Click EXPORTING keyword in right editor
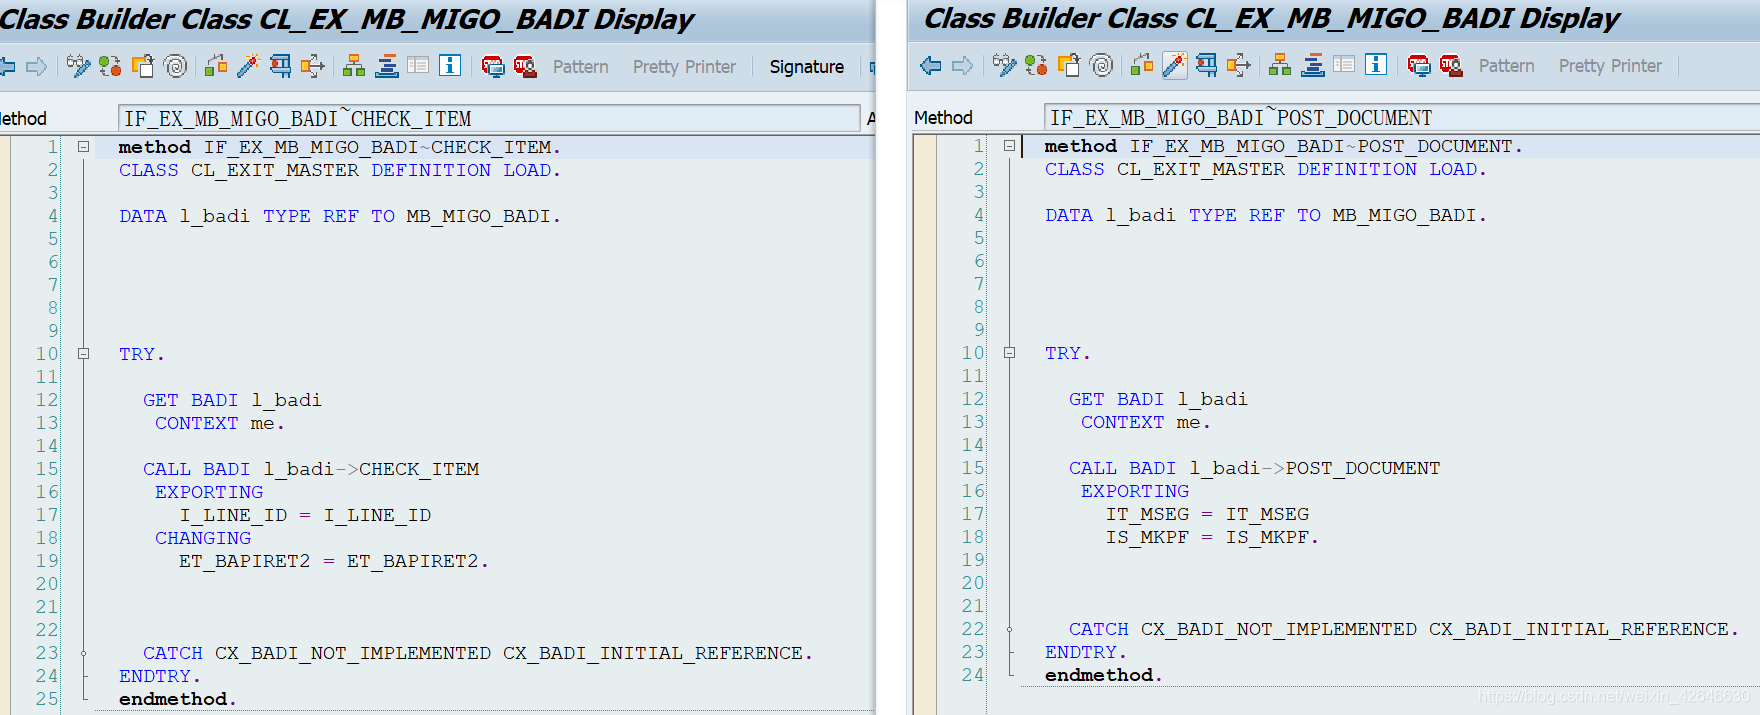Viewport: 1760px width, 715px height. point(1135,491)
